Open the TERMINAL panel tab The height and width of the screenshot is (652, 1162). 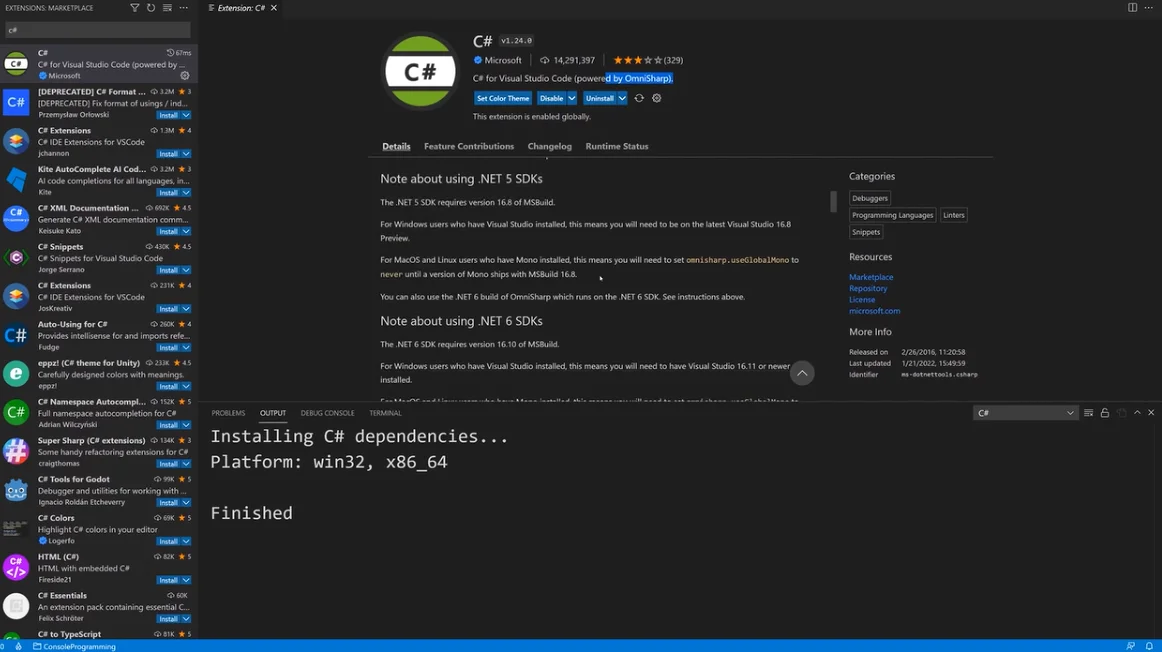tap(385, 413)
